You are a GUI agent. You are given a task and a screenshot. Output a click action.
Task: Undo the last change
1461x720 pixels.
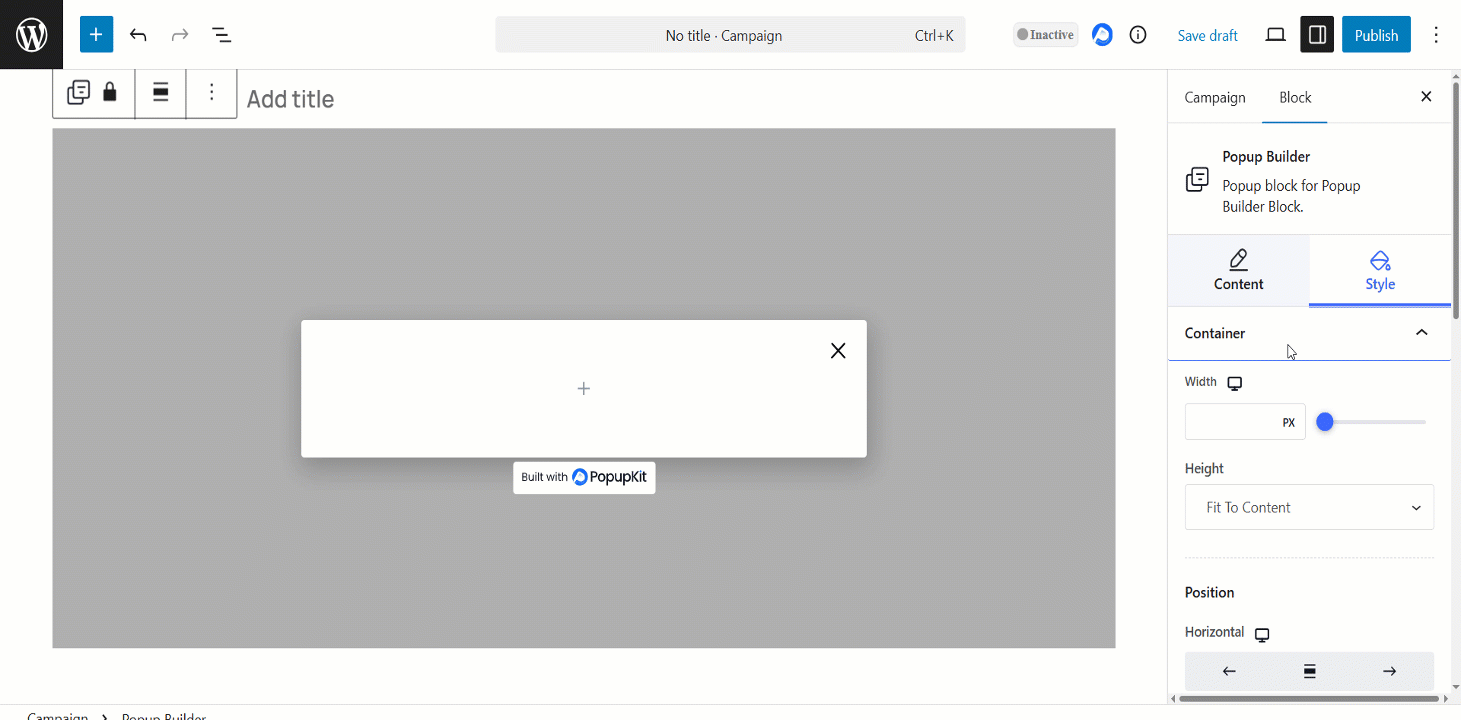click(x=138, y=35)
